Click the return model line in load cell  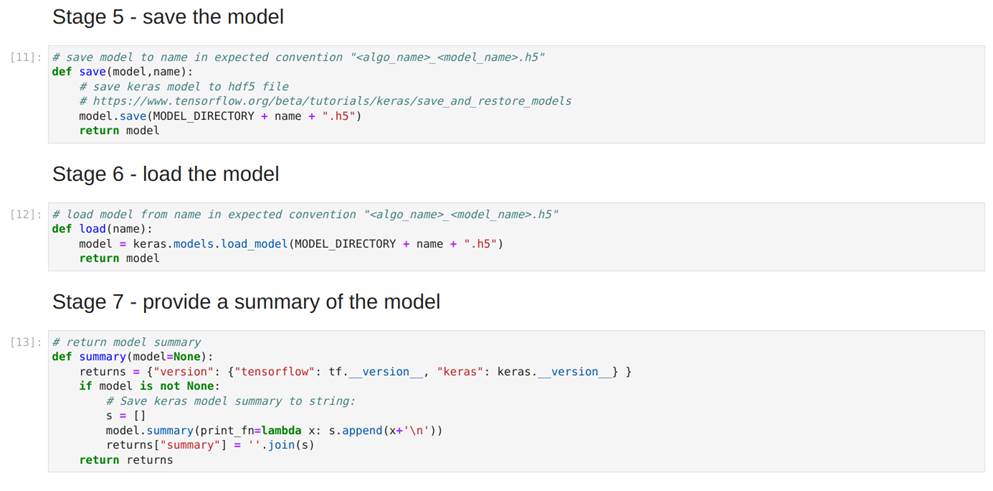[x=119, y=258]
